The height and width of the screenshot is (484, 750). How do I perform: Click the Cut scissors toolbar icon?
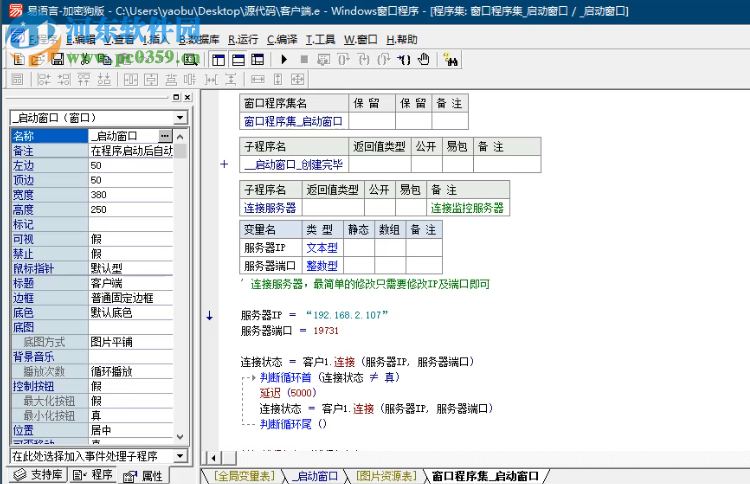click(x=85, y=60)
